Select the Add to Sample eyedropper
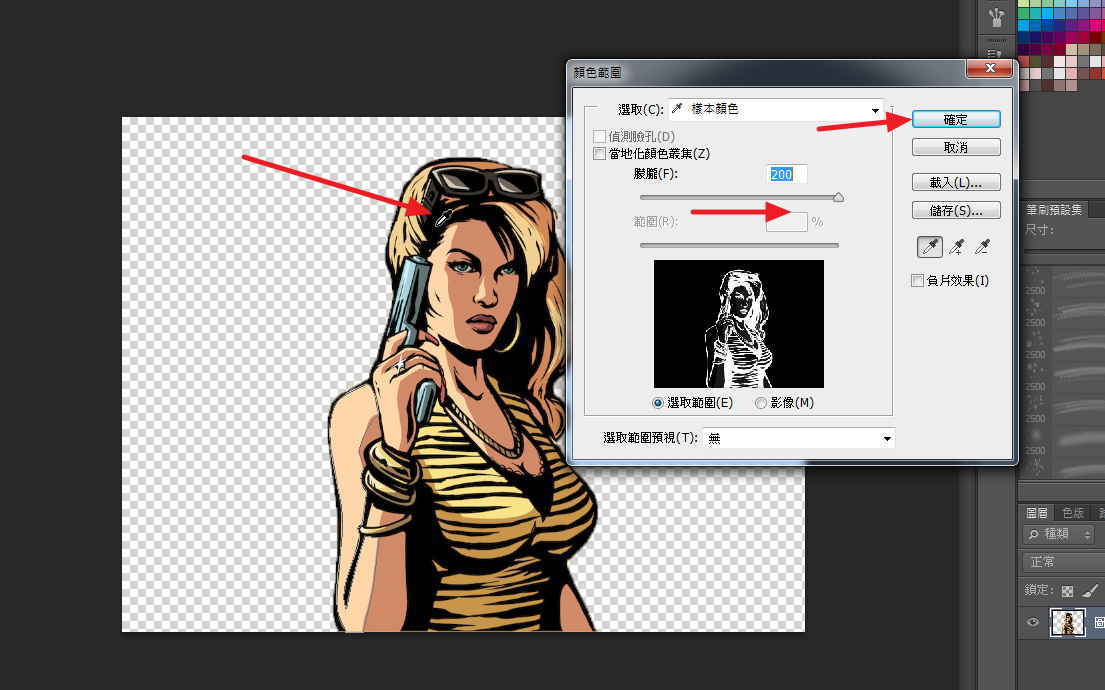1105x690 pixels. (956, 247)
